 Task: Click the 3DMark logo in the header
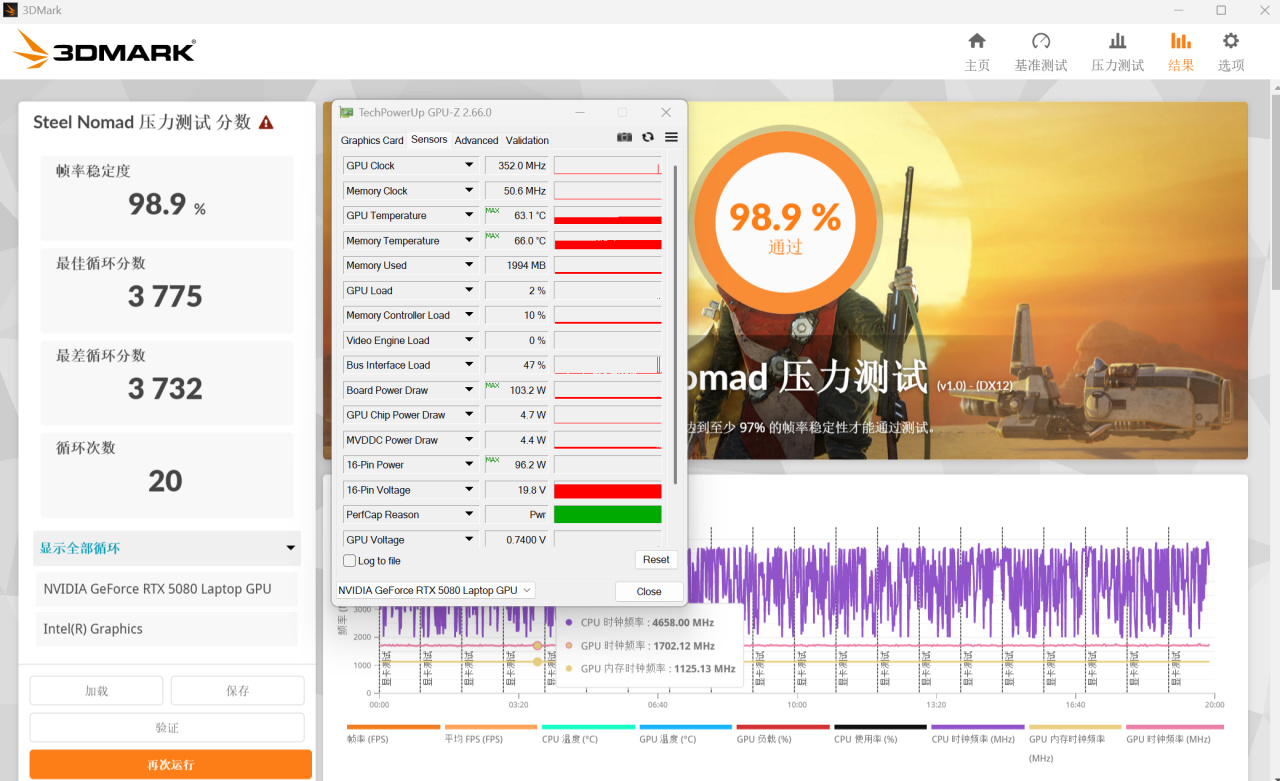click(105, 49)
